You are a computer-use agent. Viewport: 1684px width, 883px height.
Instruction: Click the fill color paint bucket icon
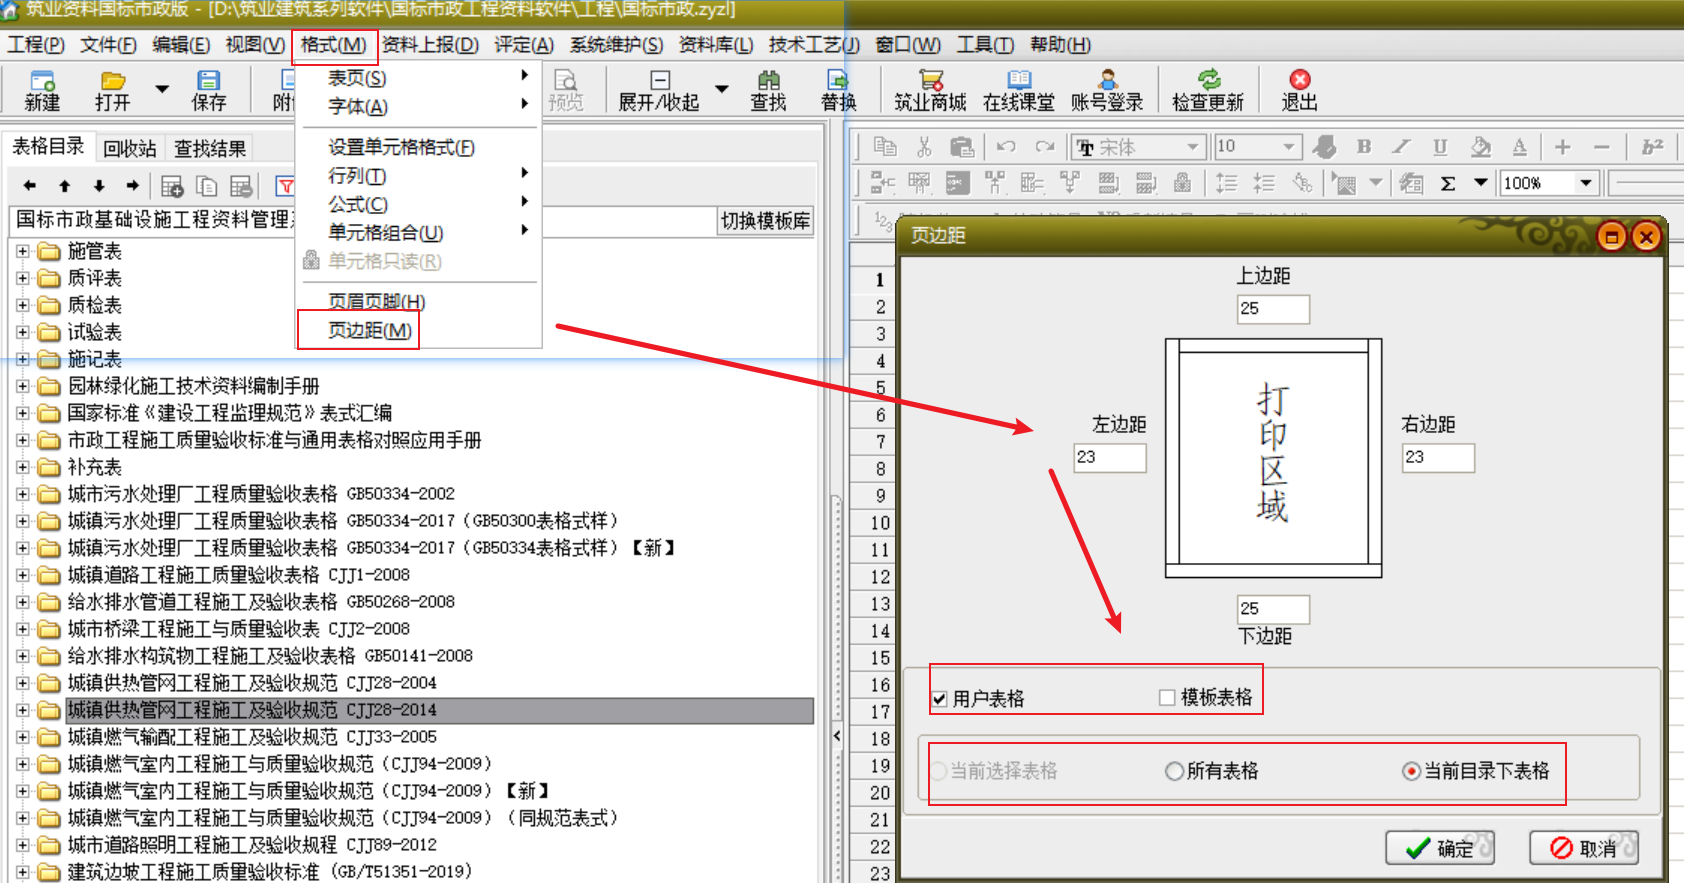[1481, 147]
